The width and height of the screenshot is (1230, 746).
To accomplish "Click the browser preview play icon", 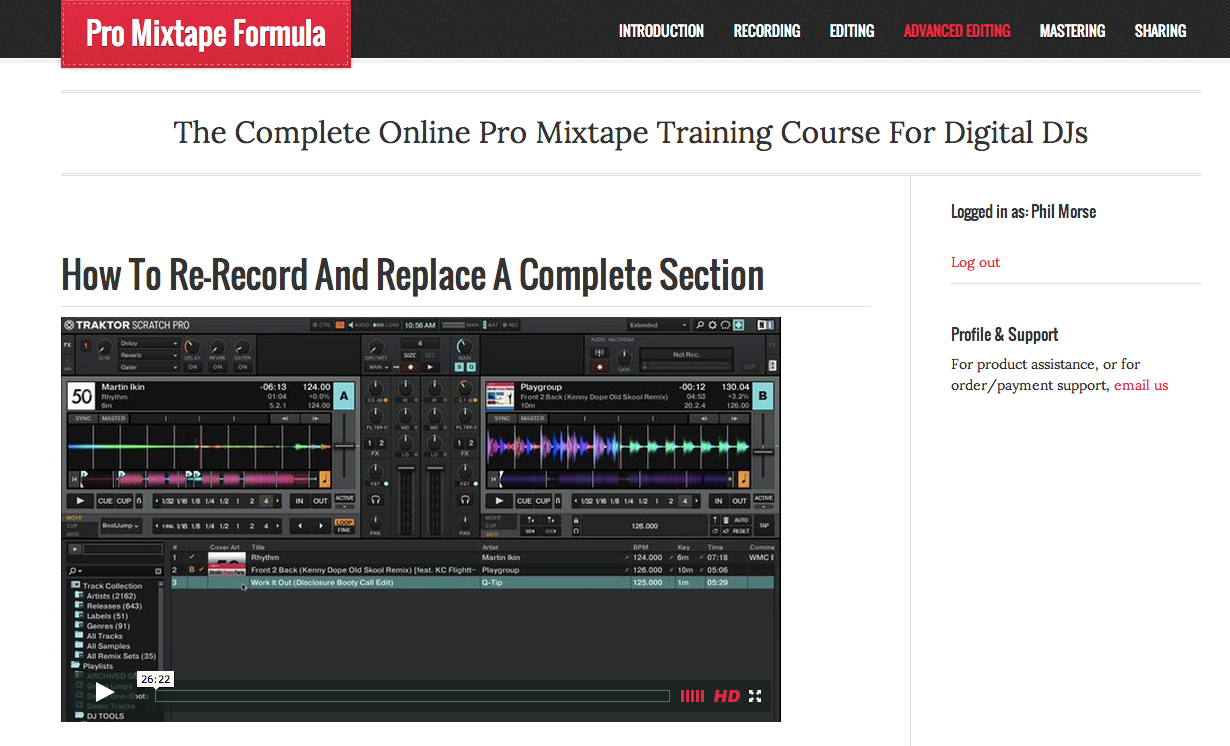I will [75, 548].
